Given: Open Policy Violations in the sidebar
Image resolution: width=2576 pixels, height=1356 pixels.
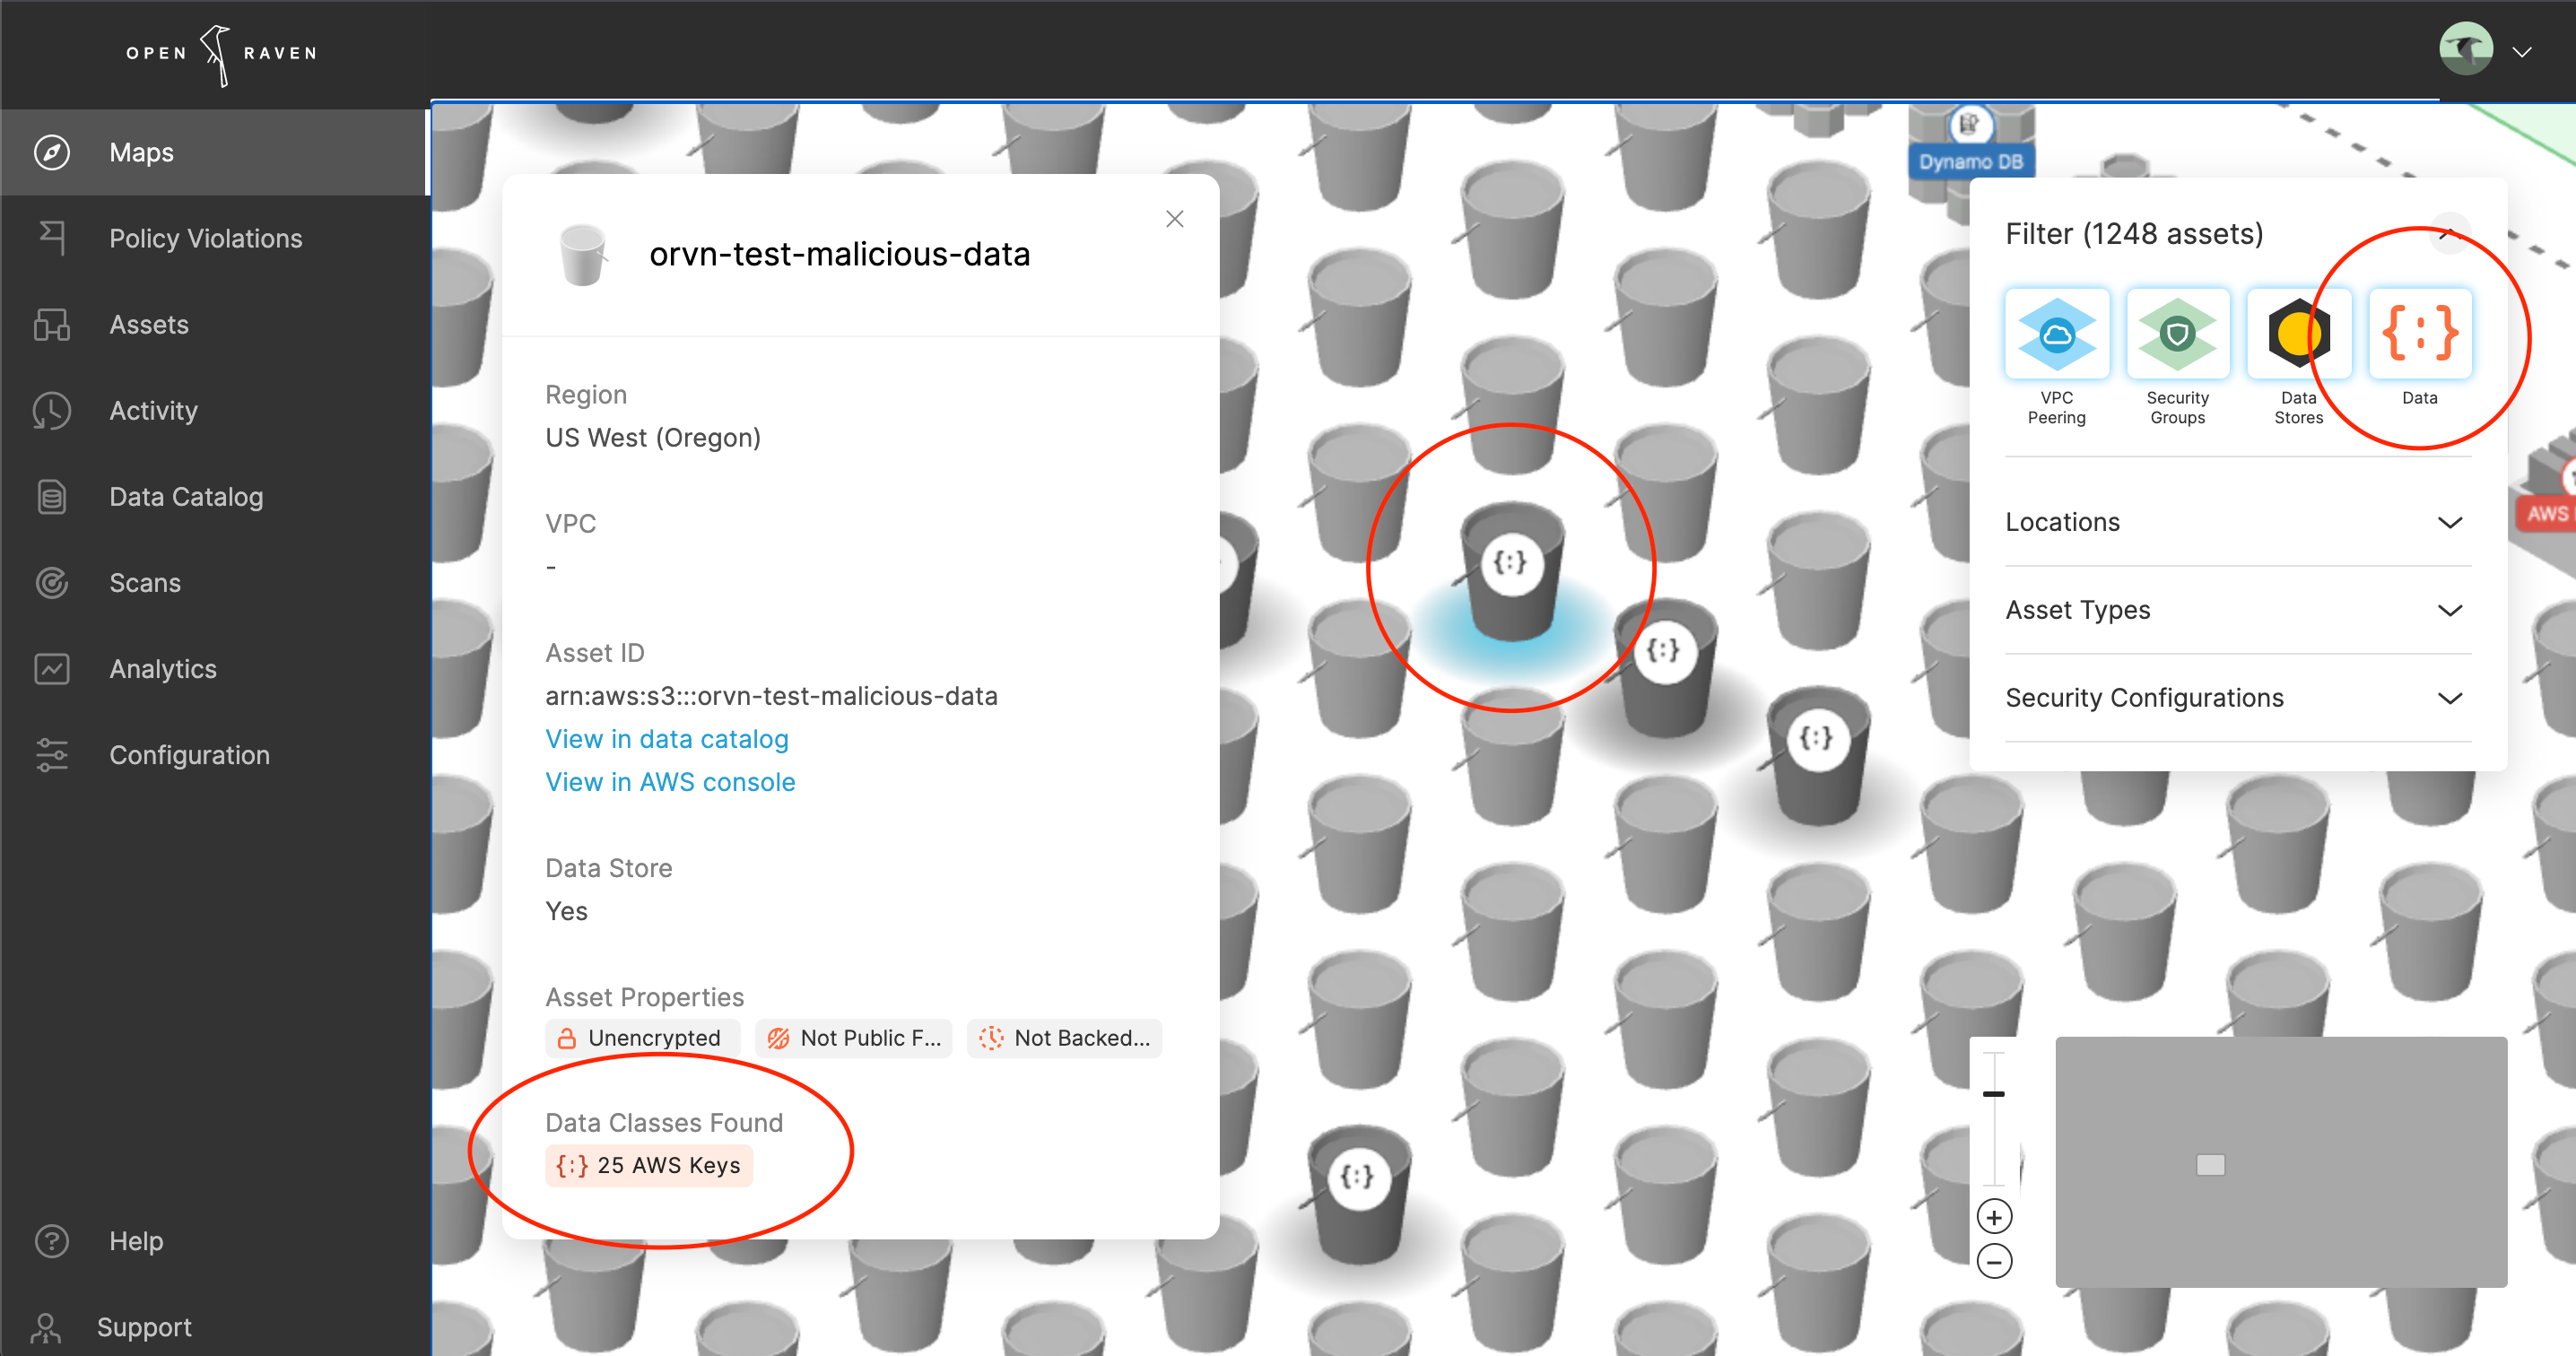Looking at the screenshot, I should [205, 239].
